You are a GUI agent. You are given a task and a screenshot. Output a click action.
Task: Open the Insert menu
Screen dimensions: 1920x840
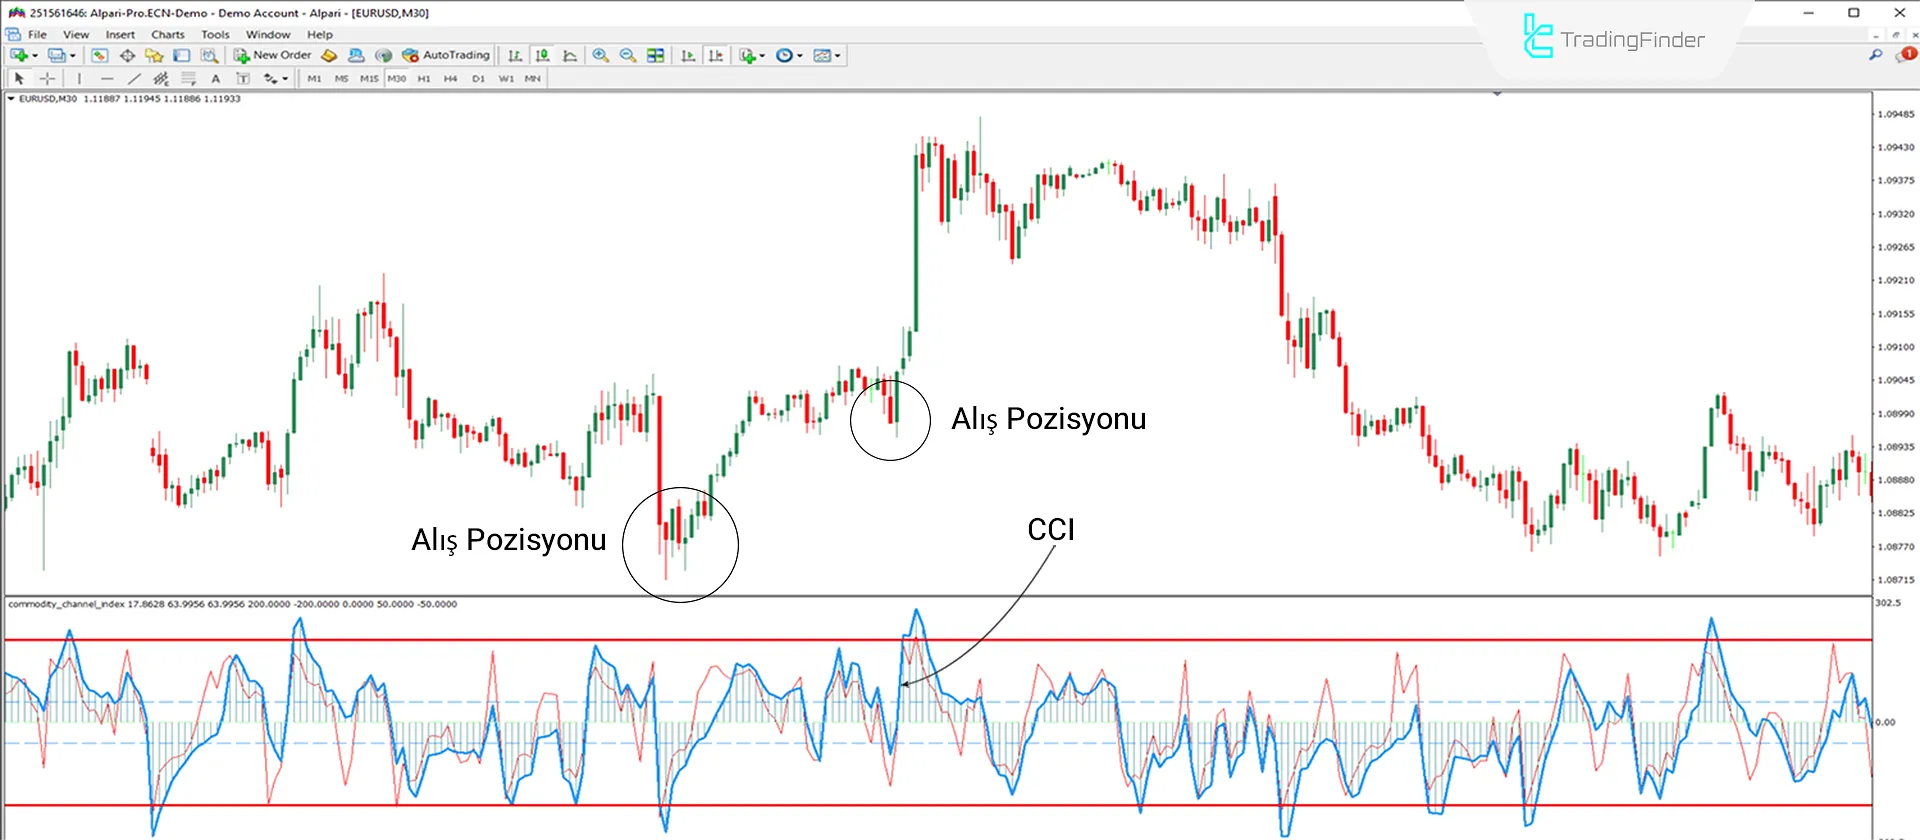coord(120,34)
